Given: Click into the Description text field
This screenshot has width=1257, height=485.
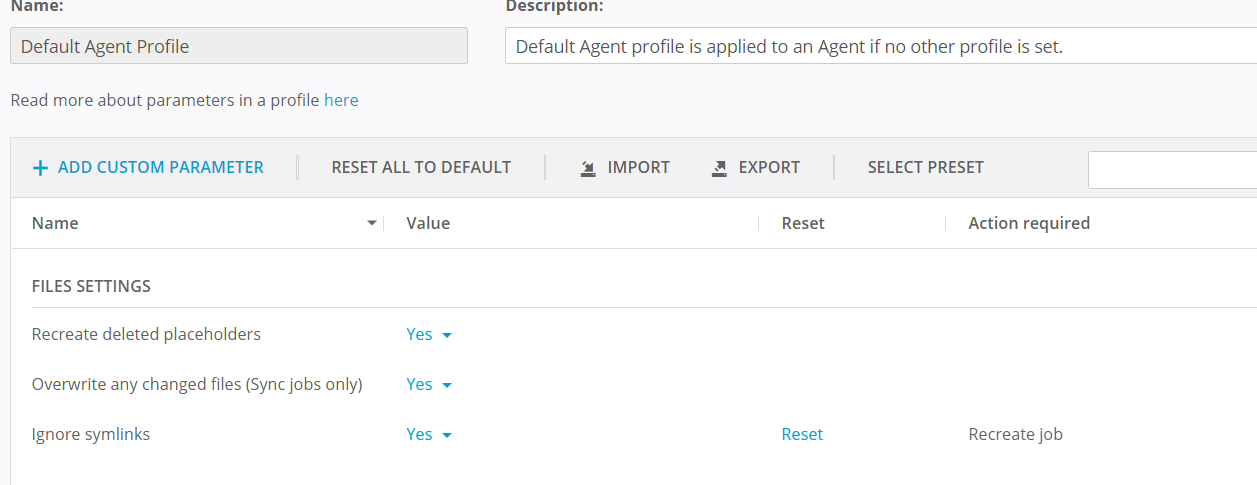Looking at the screenshot, I should tap(880, 46).
